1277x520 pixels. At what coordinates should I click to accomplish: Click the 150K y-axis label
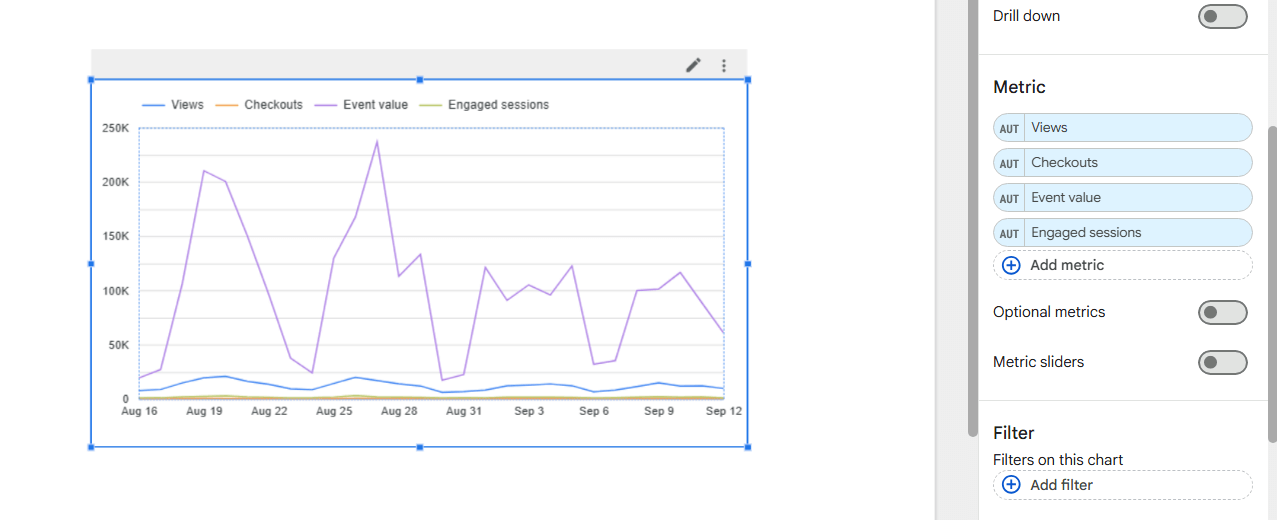point(116,236)
